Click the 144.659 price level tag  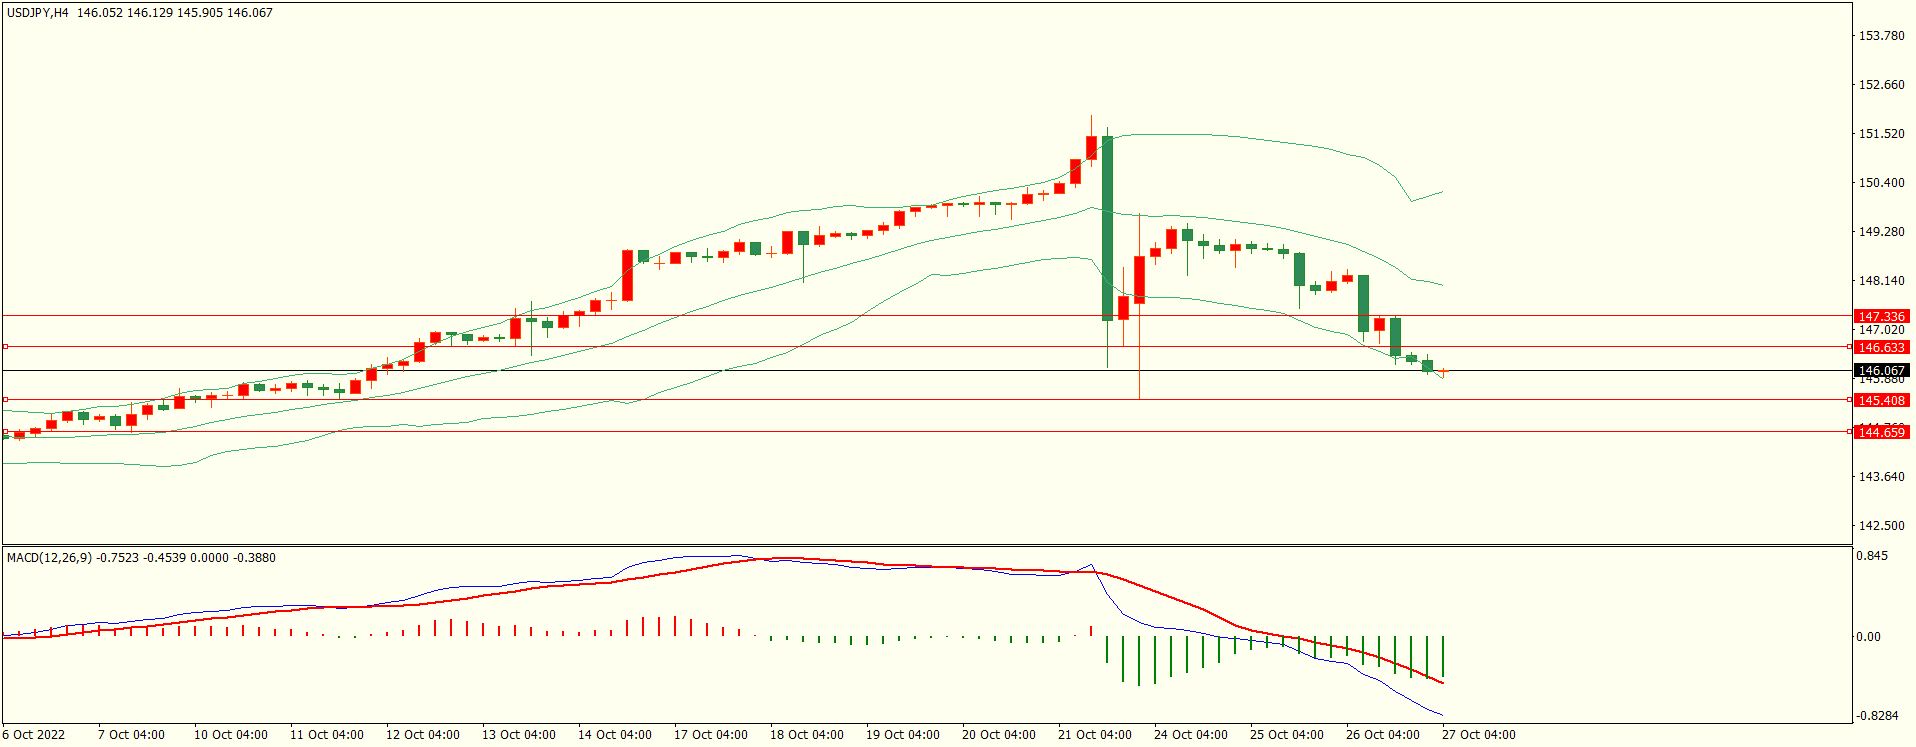(1880, 432)
